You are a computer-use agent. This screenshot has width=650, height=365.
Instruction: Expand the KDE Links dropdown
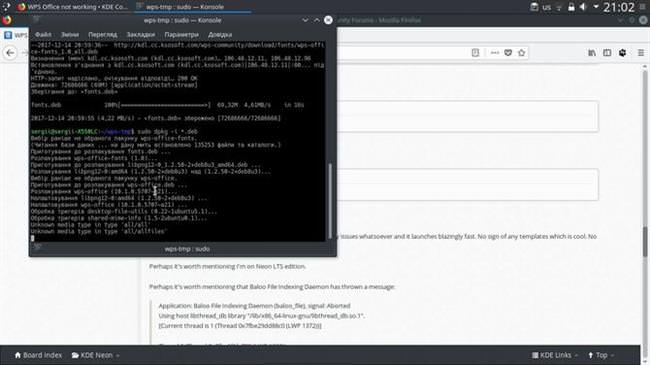click(x=555, y=355)
